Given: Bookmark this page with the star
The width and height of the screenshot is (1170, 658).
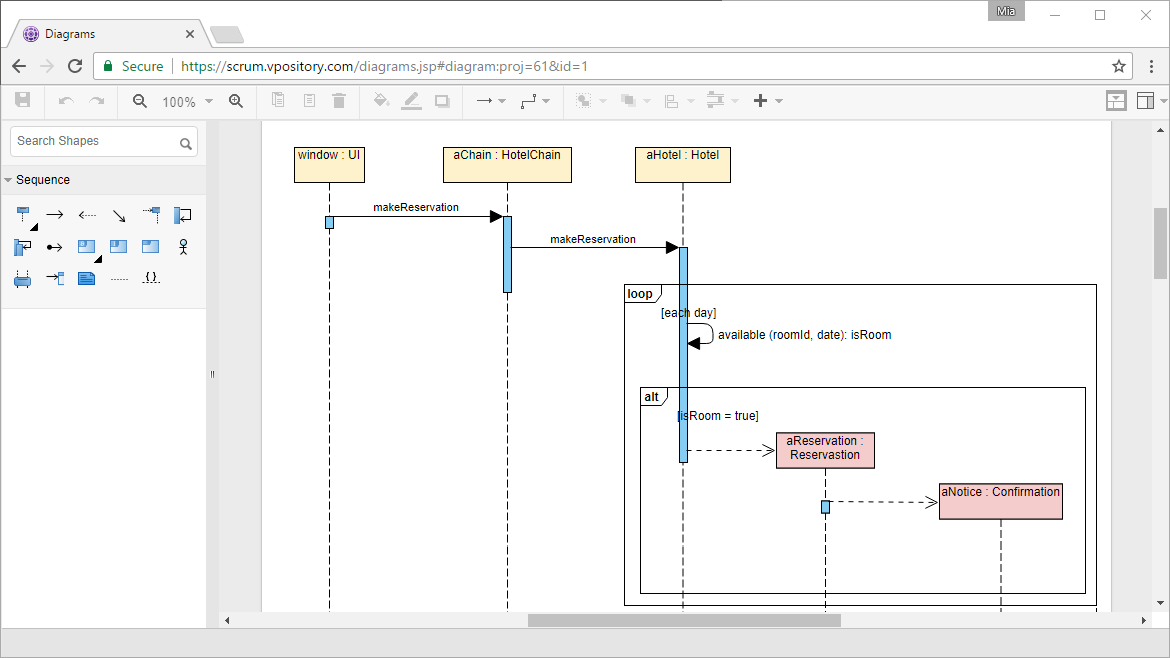Looking at the screenshot, I should click(x=1119, y=66).
